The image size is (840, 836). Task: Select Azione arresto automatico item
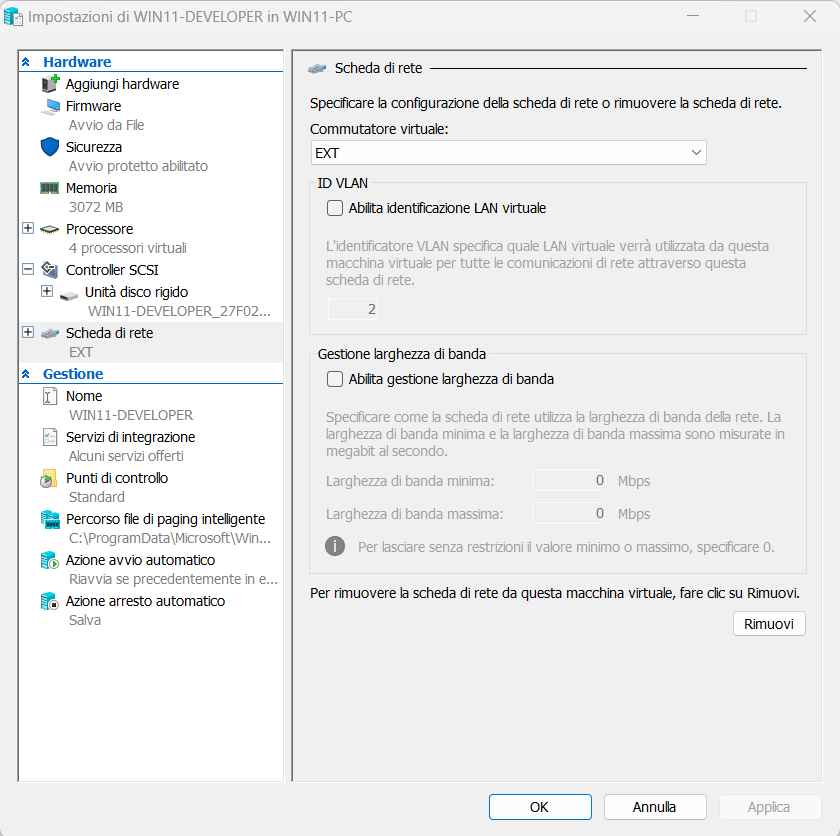(x=145, y=601)
